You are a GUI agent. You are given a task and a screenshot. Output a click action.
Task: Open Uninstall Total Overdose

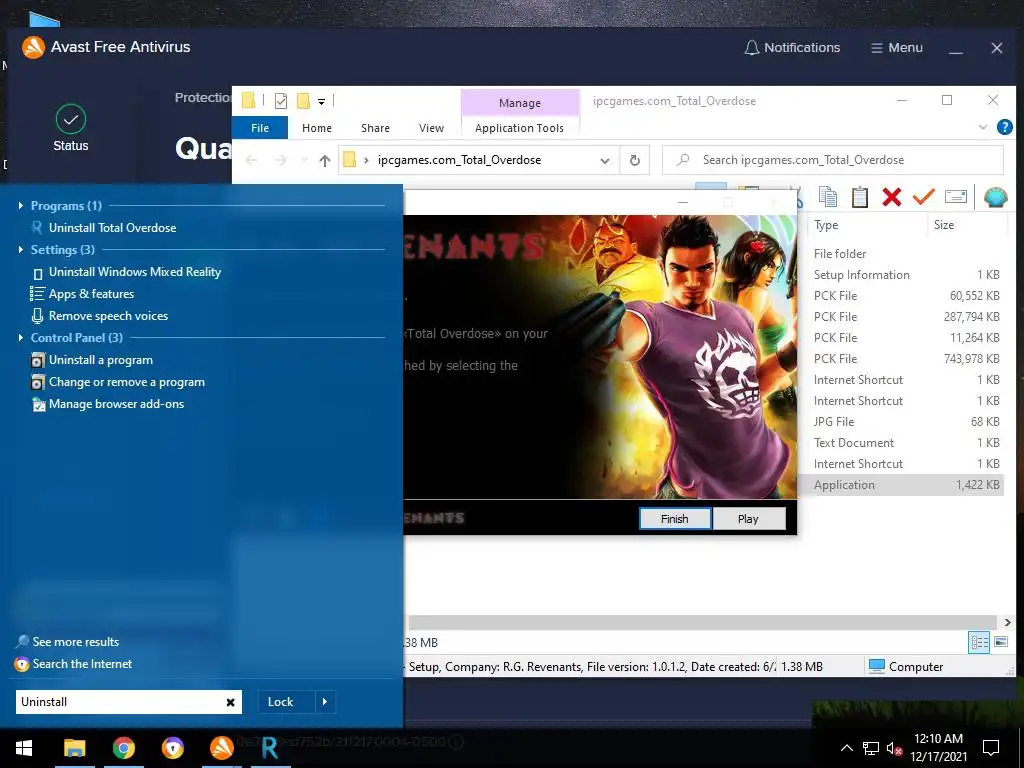[112, 228]
